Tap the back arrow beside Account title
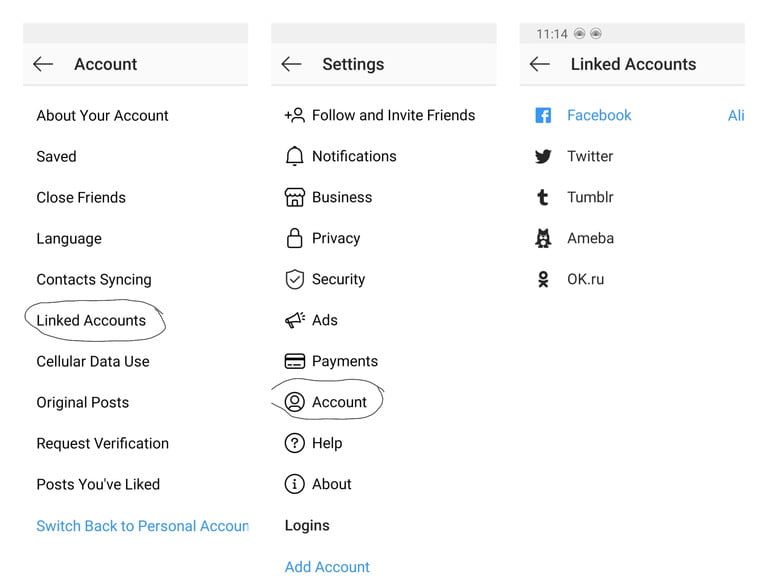Viewport: 768px width, 576px height. coord(43,64)
